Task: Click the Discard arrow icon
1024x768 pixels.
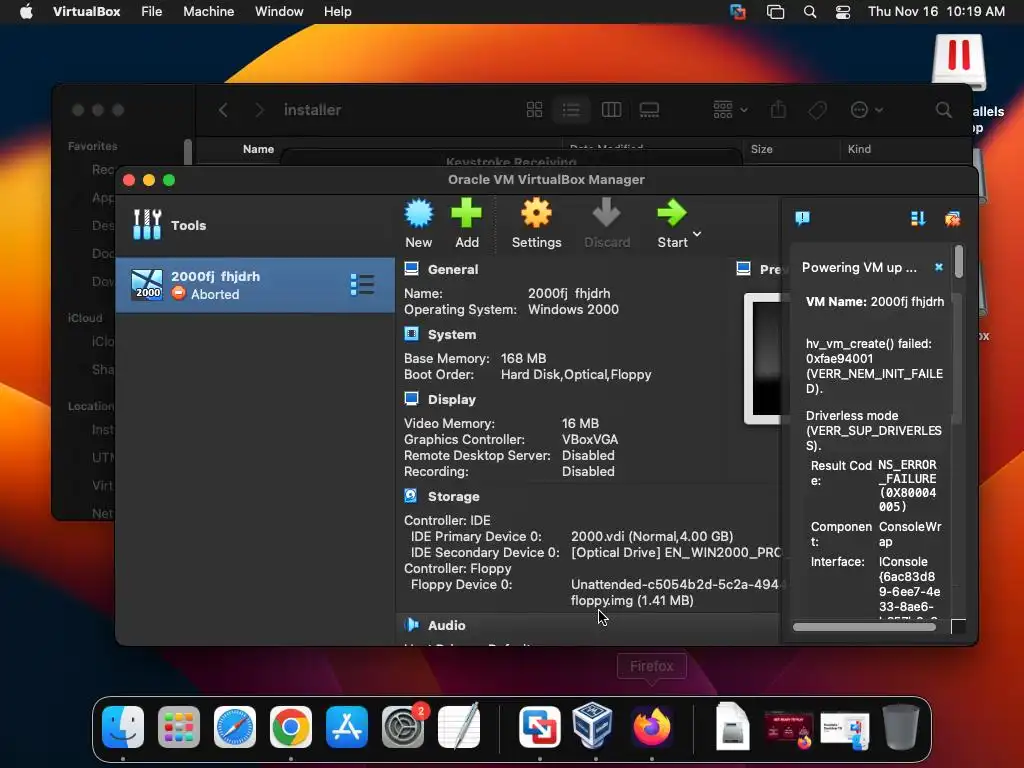Action: click(606, 214)
